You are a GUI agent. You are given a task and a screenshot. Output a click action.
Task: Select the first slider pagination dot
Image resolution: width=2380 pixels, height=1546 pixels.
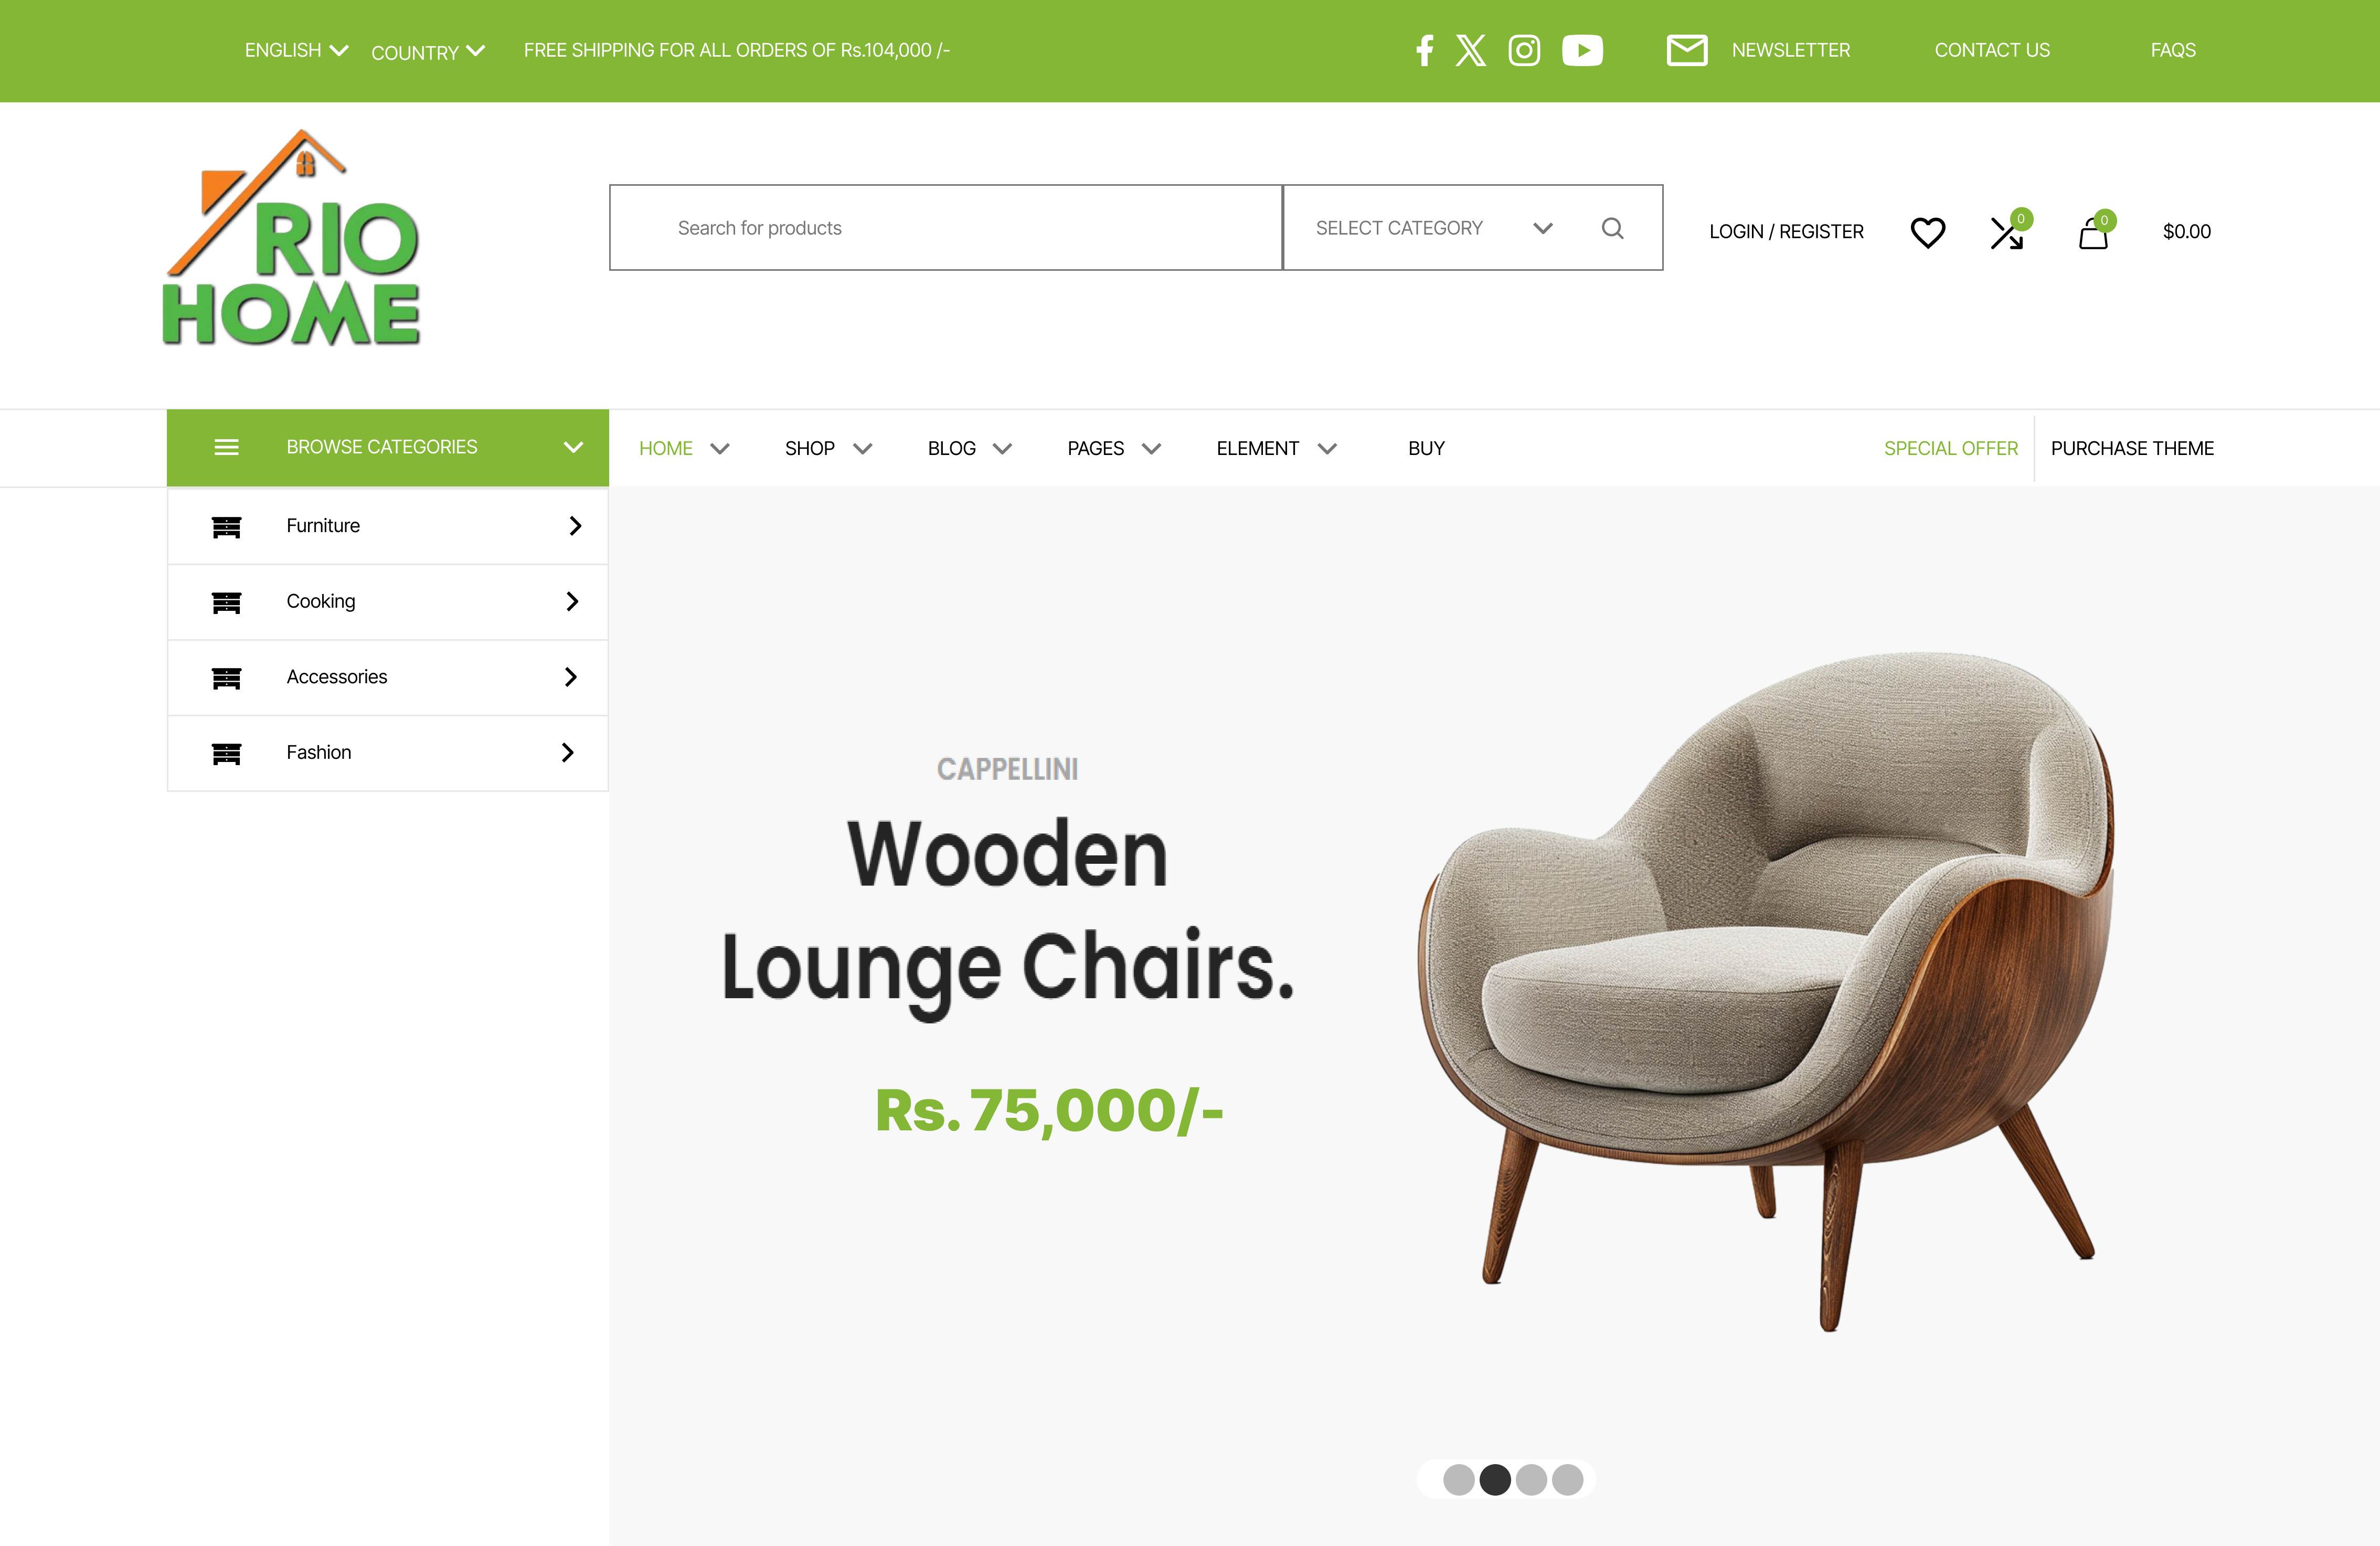point(1459,1479)
